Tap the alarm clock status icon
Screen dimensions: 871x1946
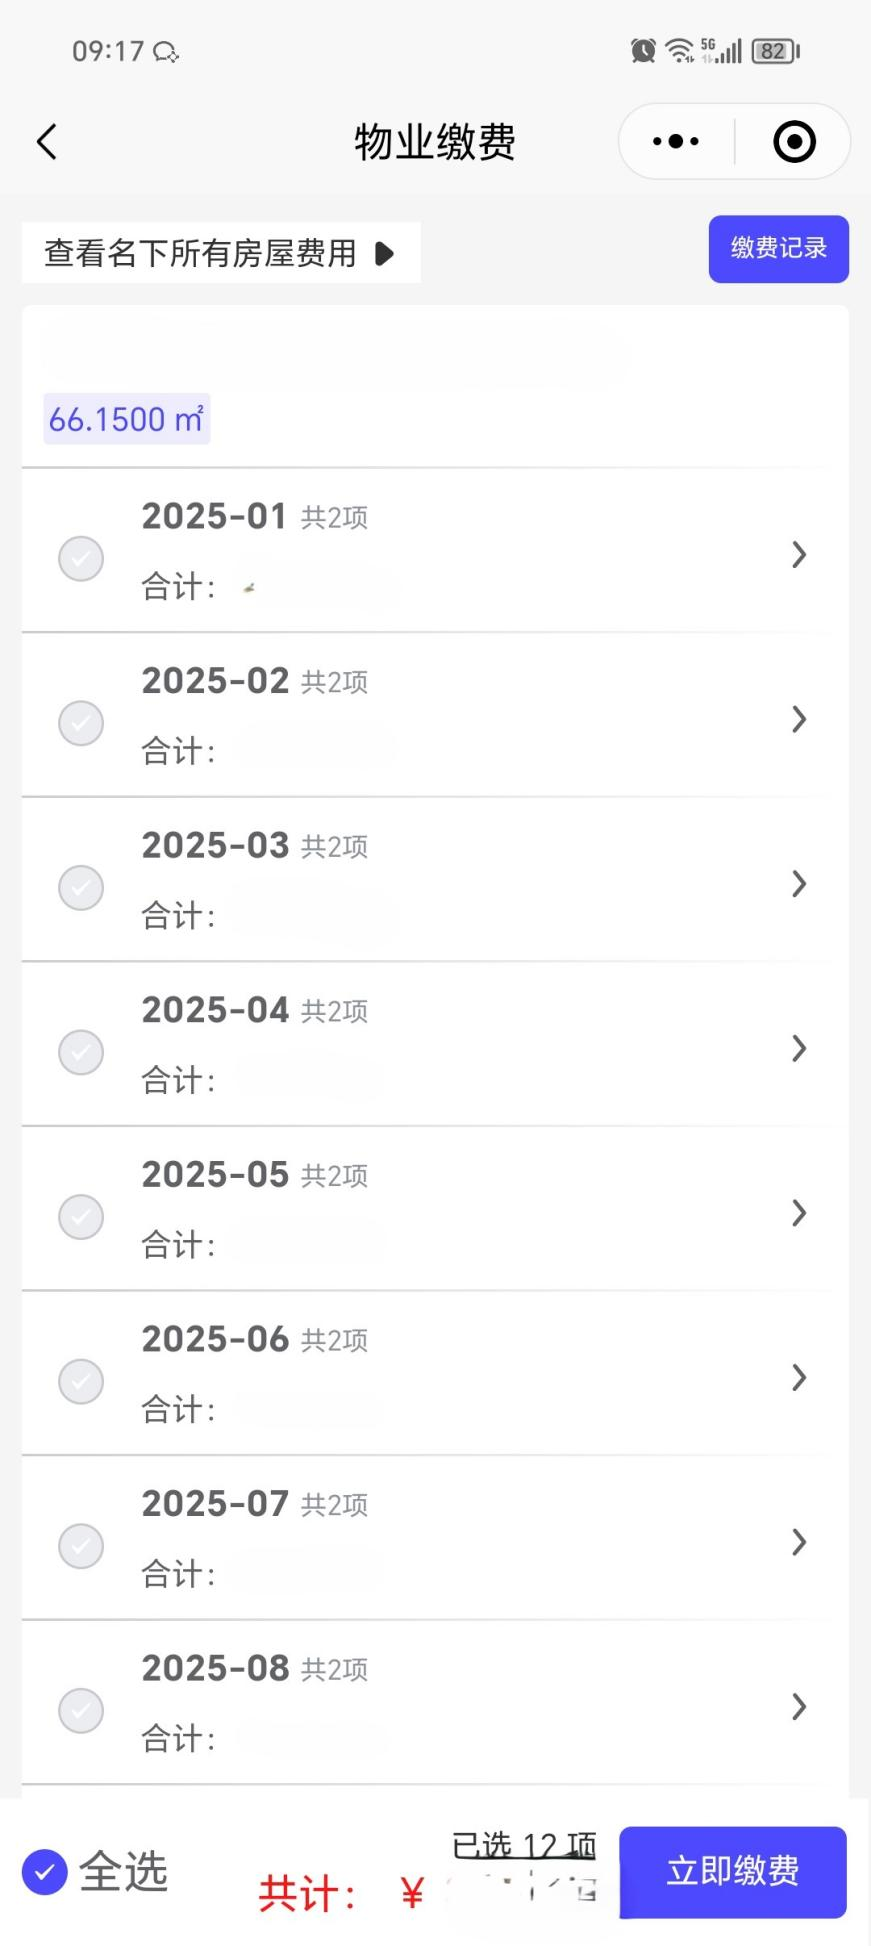[x=643, y=51]
